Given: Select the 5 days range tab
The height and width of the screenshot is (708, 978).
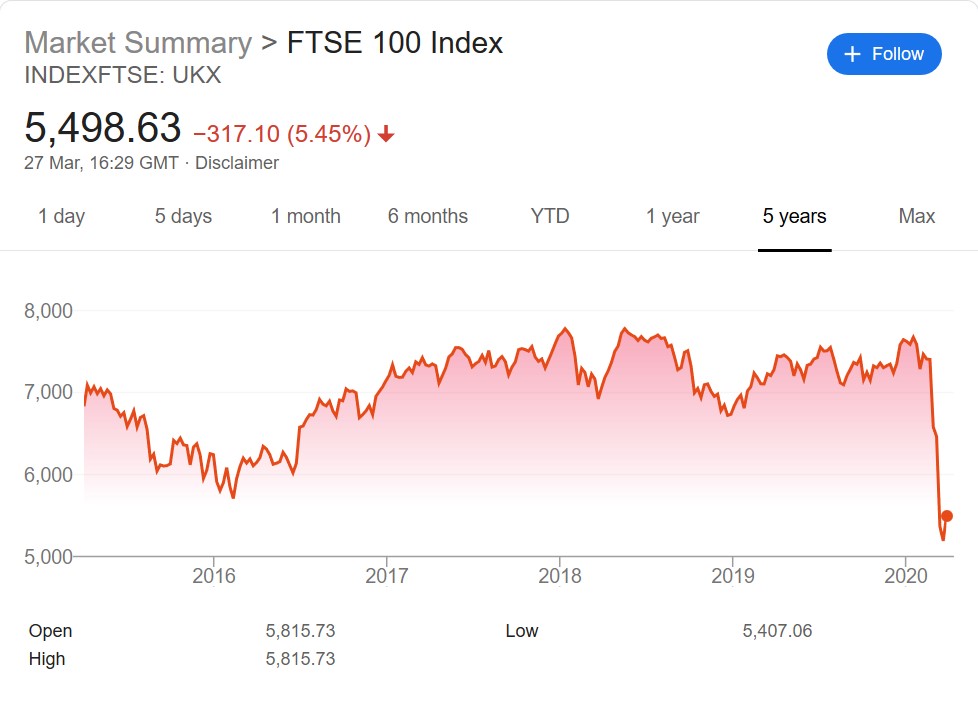Looking at the screenshot, I should [183, 216].
